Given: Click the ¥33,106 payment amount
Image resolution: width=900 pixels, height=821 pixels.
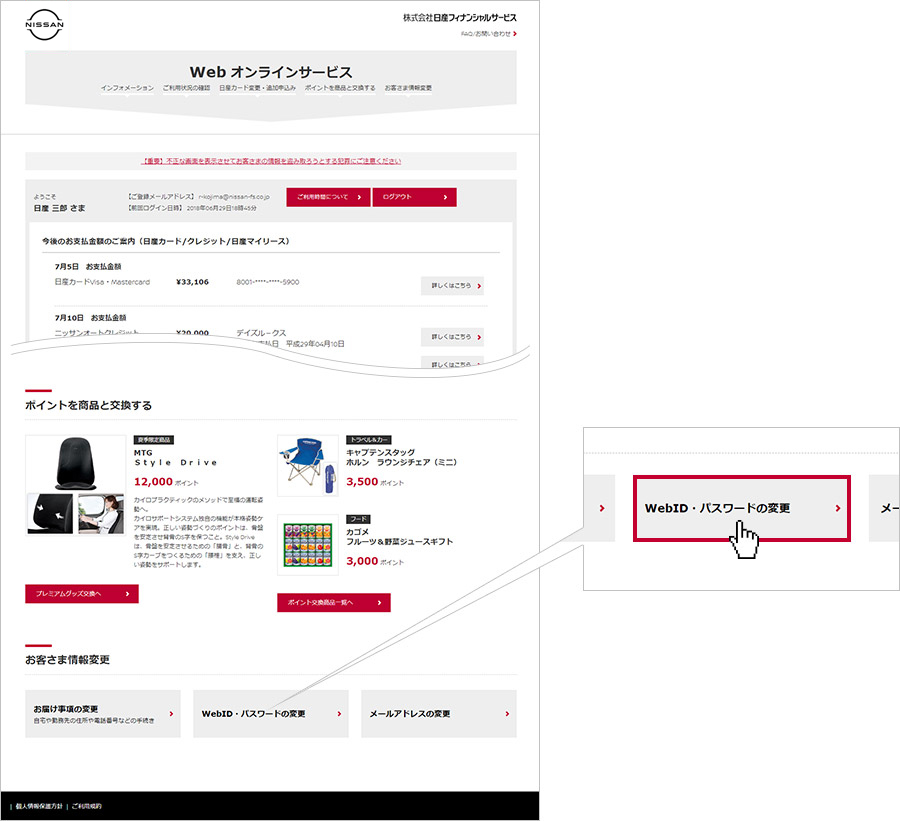Looking at the screenshot, I should [x=192, y=282].
